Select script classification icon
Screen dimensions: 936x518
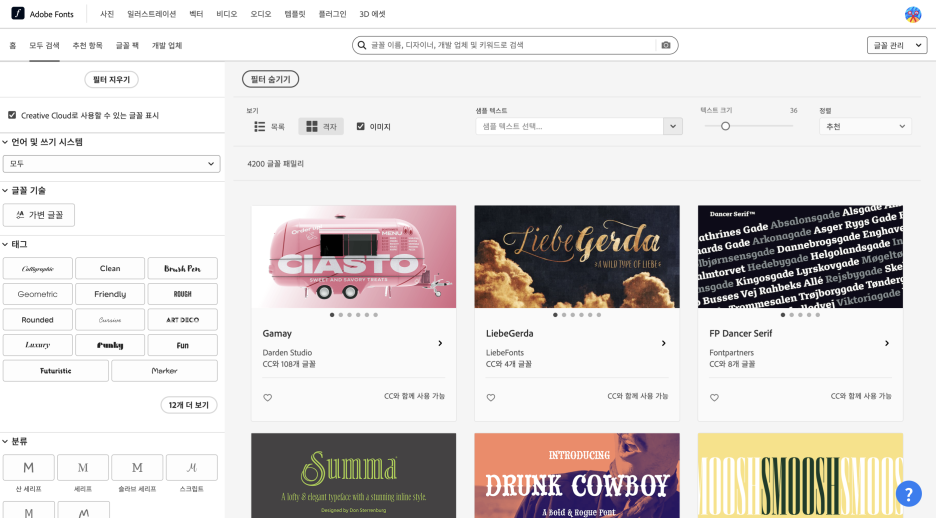pos(192,468)
